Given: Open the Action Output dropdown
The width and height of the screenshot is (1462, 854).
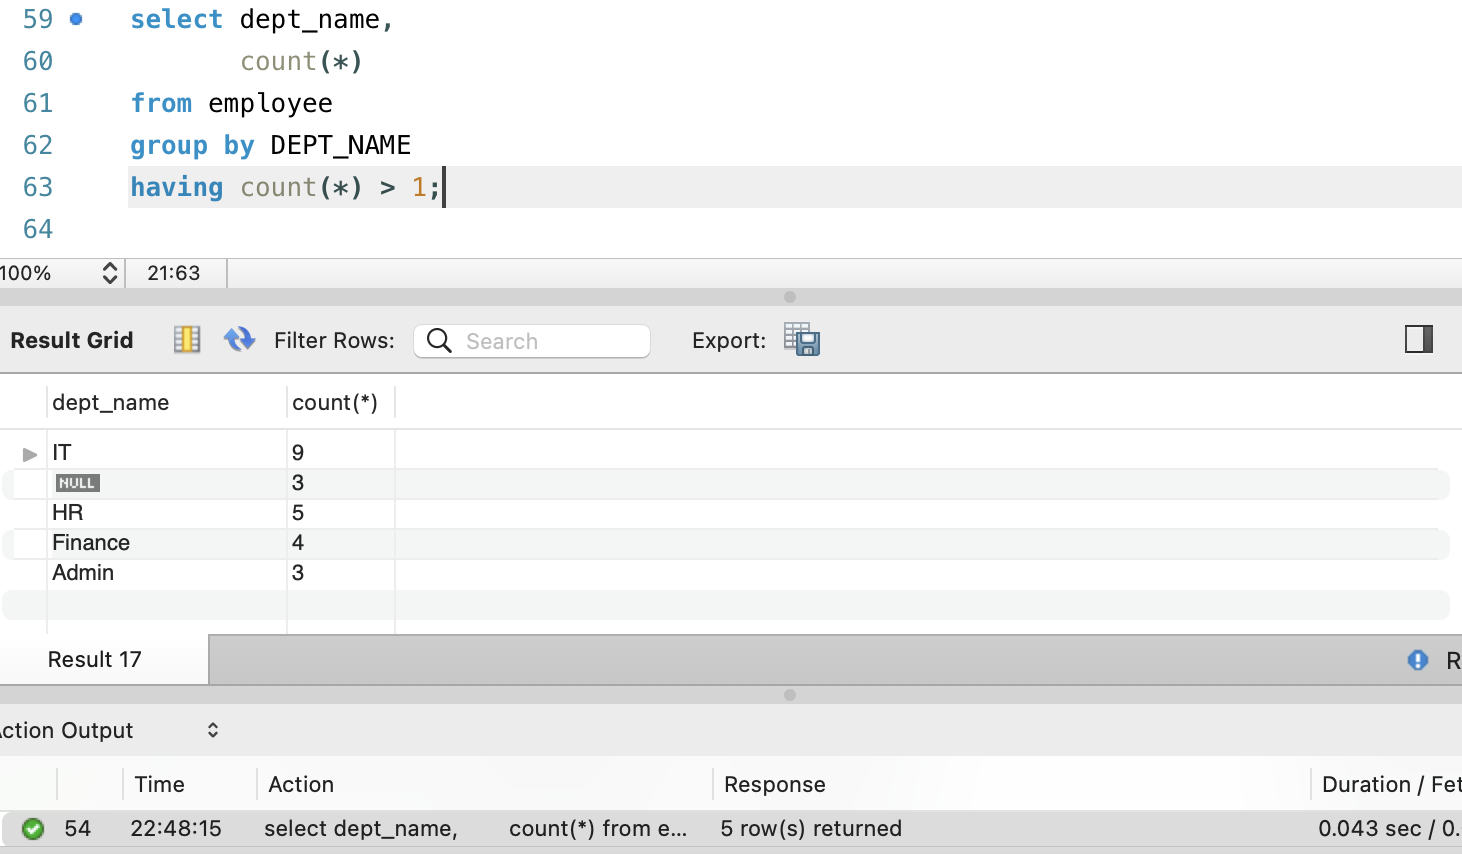Looking at the screenshot, I should pos(213,730).
